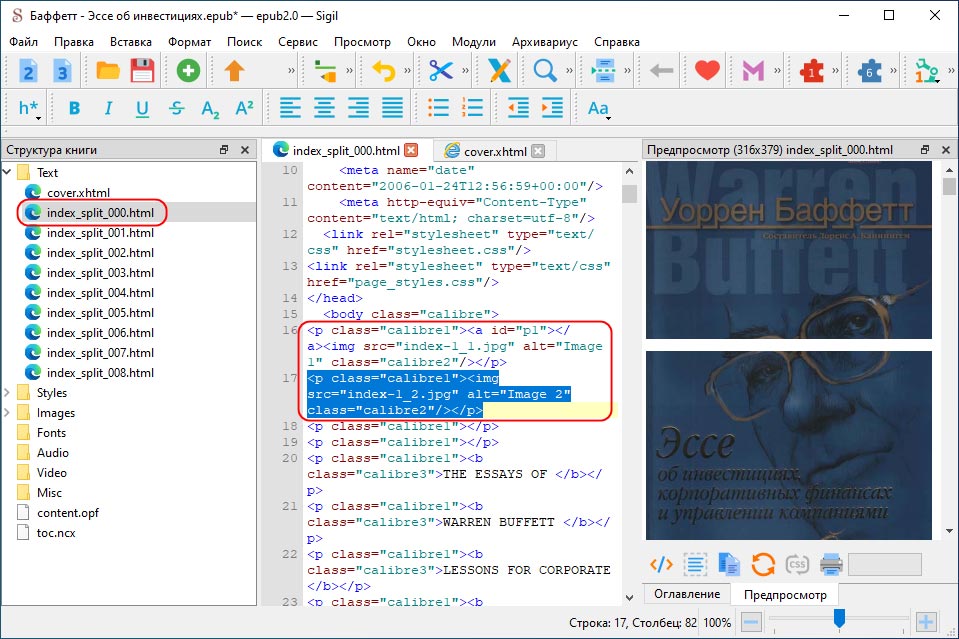Viewport: 959px width, 639px height.
Task: Click the green lines with pencil icon
Action: coord(325,71)
